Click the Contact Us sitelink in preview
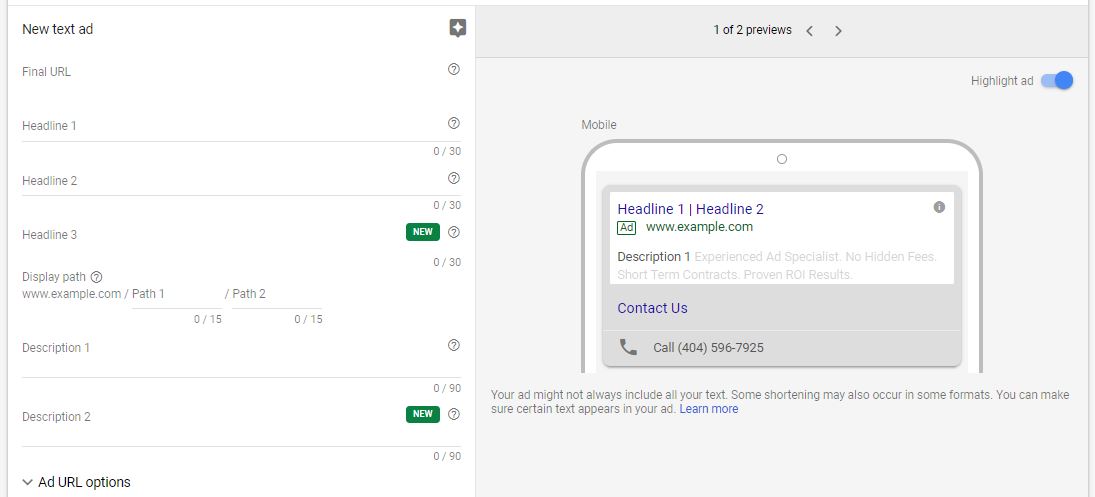The height and width of the screenshot is (497, 1095). click(652, 308)
